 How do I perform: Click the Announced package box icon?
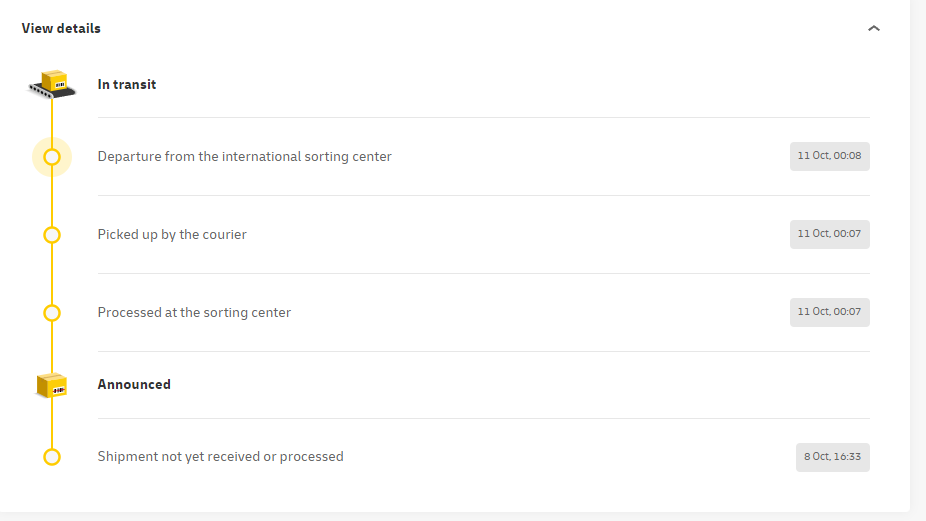pyautogui.click(x=52, y=385)
